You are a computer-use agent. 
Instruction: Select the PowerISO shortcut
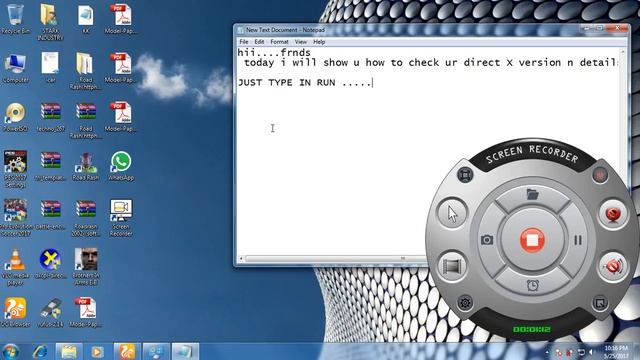pyautogui.click(x=16, y=117)
